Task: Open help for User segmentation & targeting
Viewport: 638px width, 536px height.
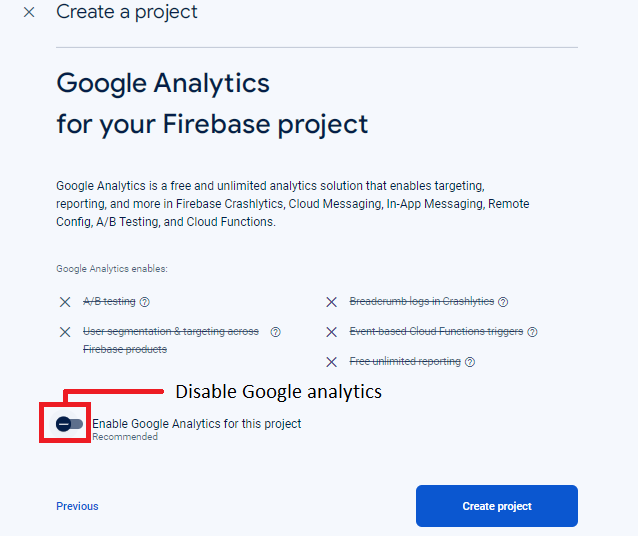Action: coord(275,332)
